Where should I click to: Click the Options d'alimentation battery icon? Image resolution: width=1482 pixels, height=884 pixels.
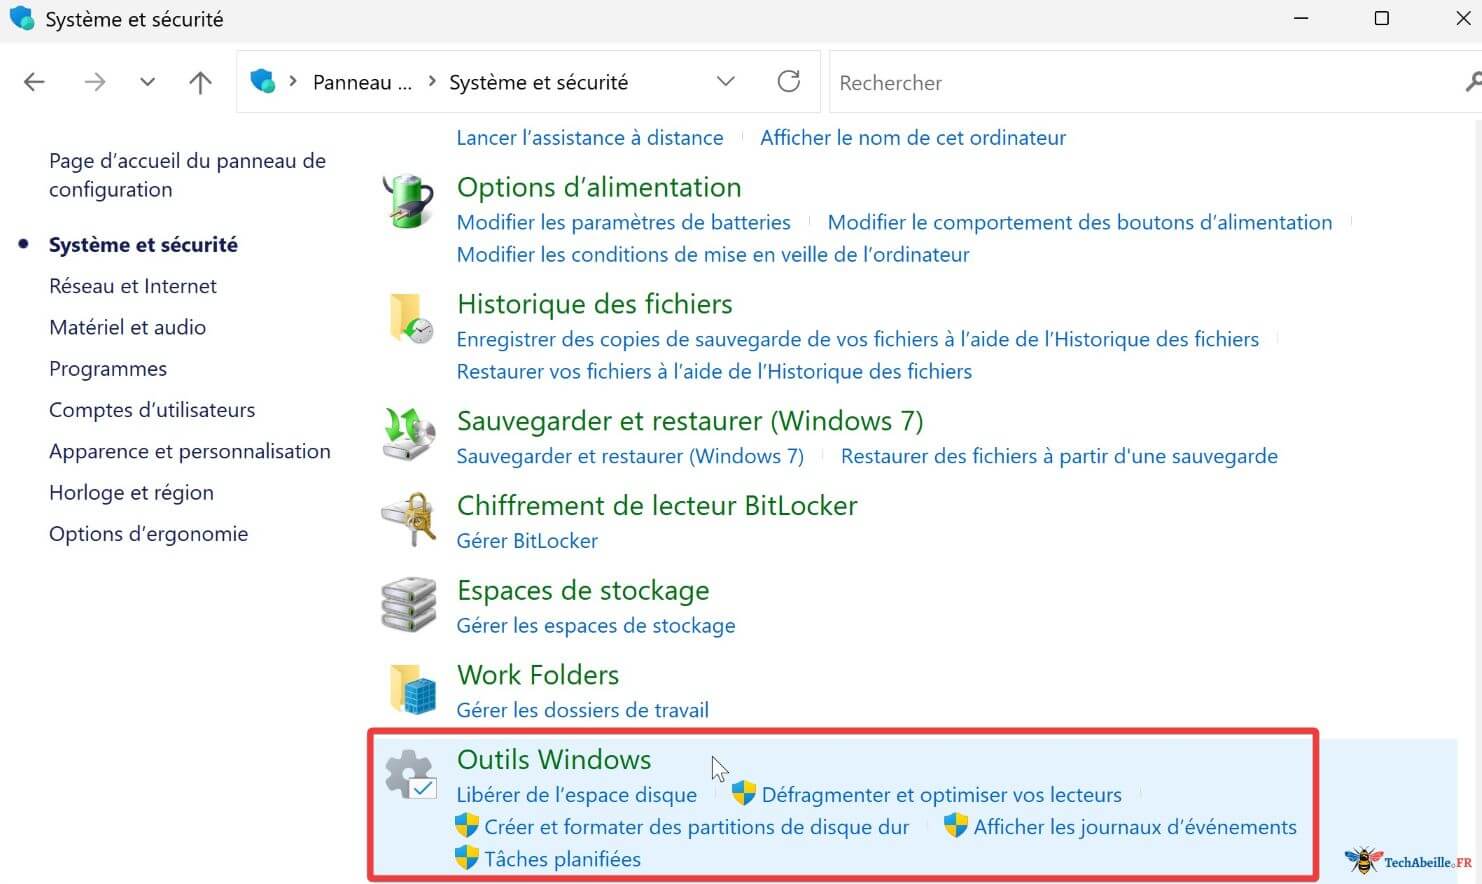409,201
